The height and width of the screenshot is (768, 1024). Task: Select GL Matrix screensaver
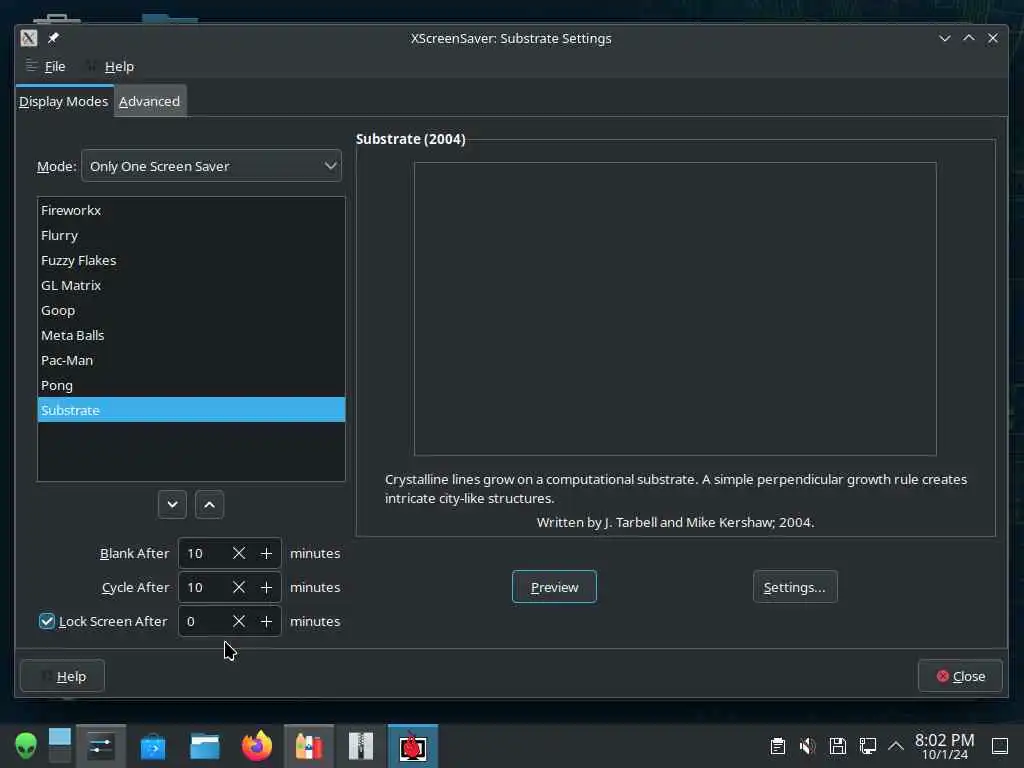point(191,285)
